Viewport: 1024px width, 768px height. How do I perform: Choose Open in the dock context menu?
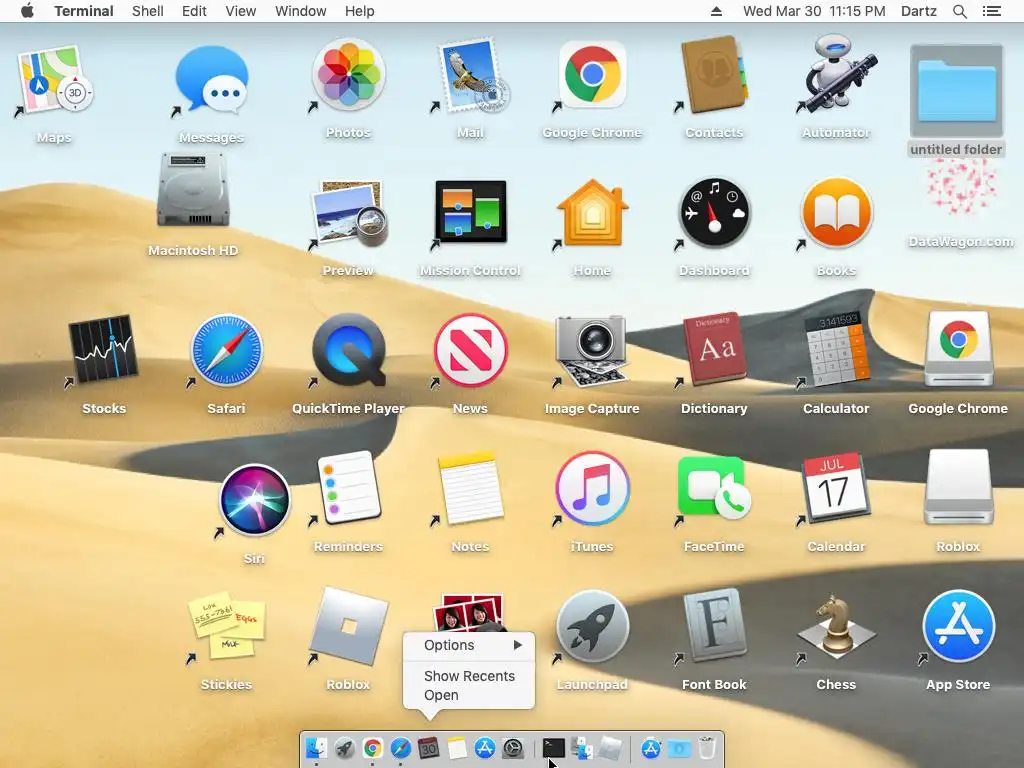tap(469, 695)
